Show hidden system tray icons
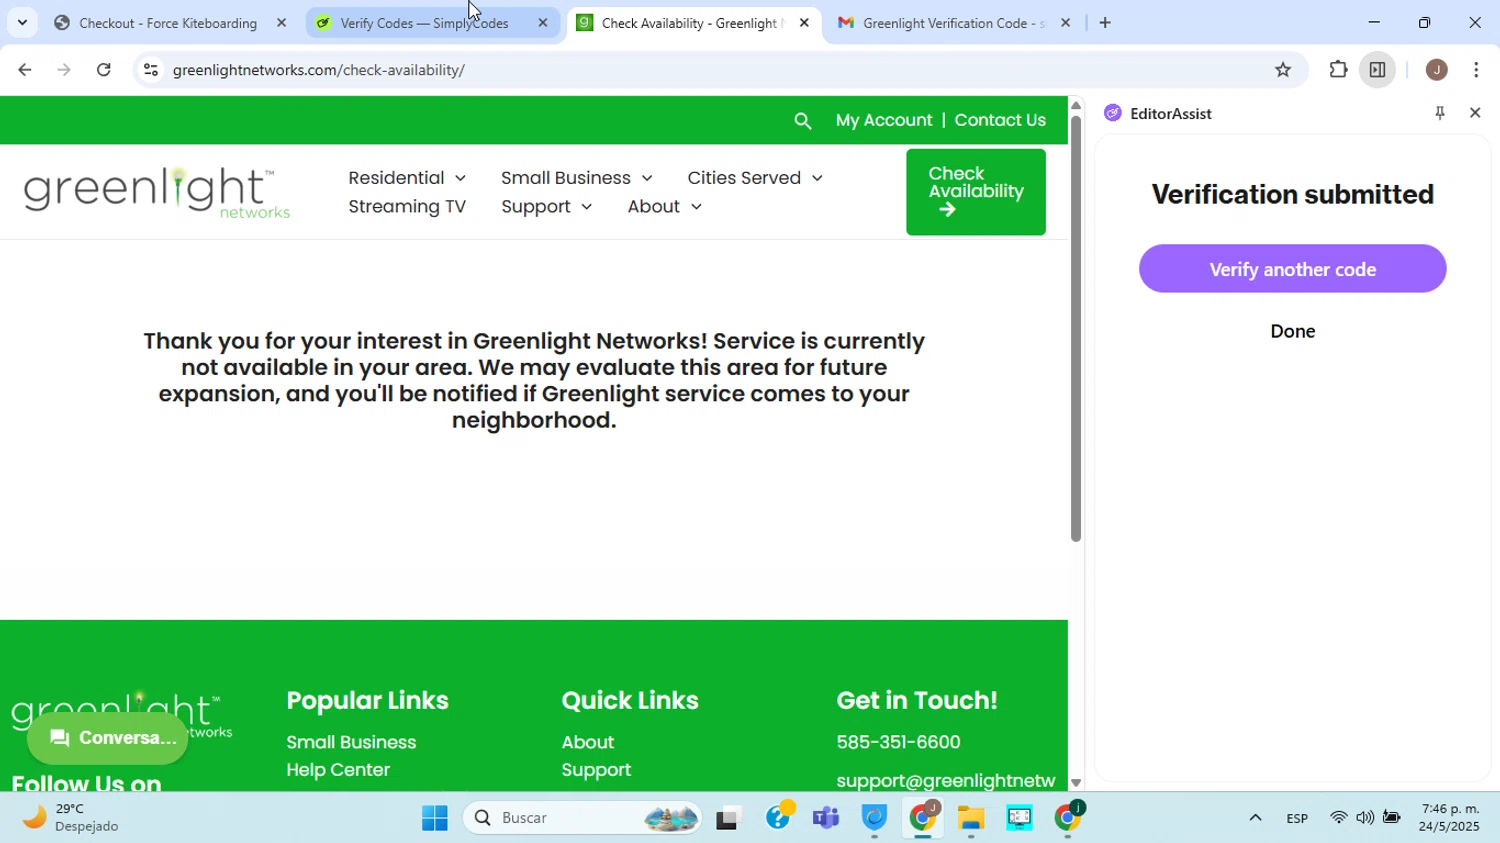 [1255, 818]
